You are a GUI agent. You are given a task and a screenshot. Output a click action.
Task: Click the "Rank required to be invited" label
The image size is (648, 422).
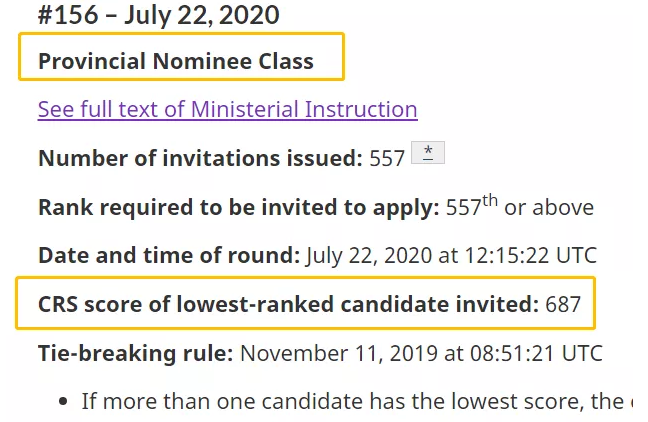[238, 208]
